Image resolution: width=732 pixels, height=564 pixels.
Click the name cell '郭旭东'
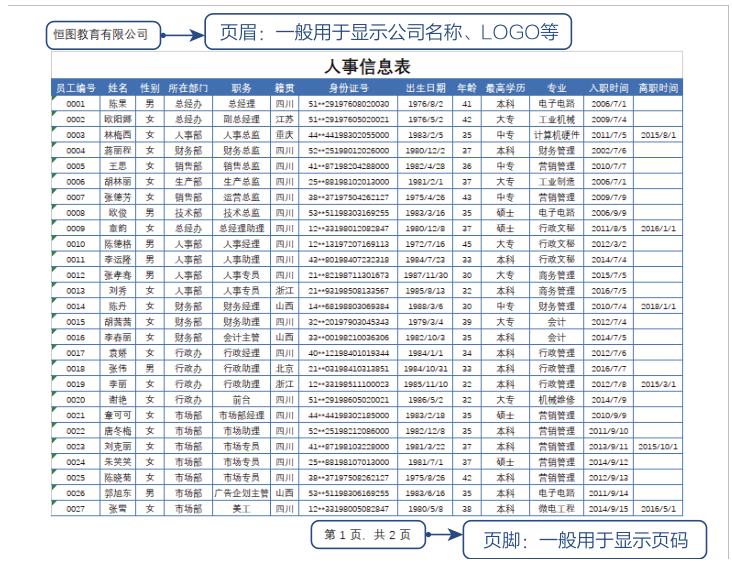(118, 494)
